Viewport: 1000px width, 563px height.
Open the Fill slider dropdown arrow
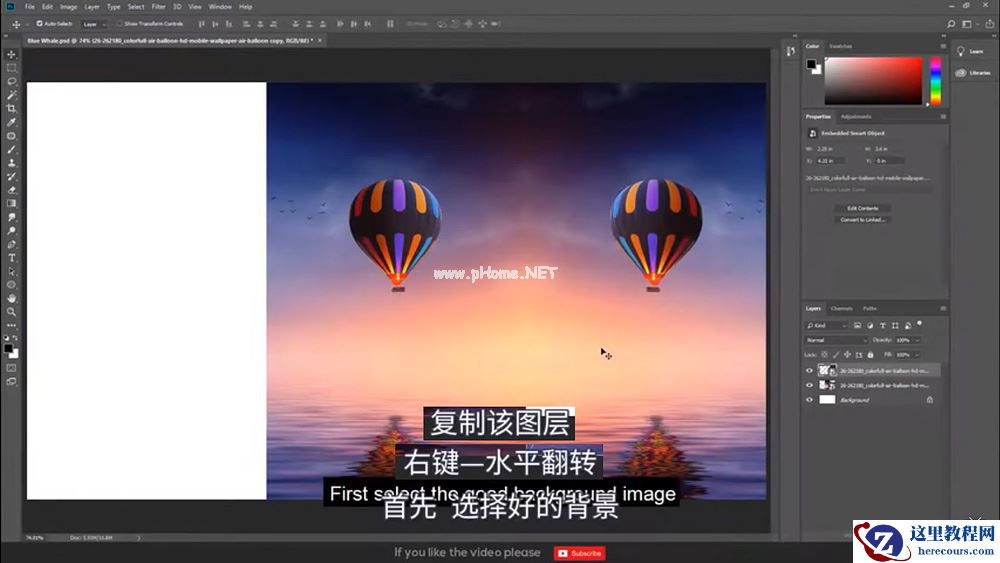click(917, 355)
